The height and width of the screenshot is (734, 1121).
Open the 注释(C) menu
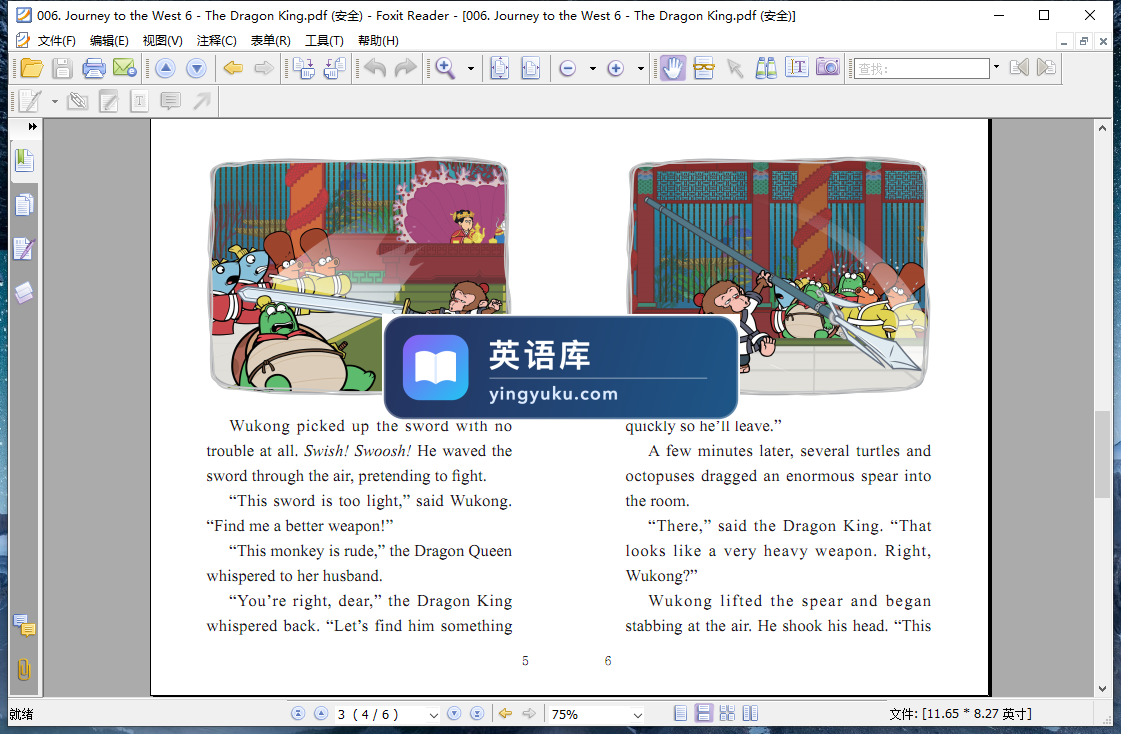pos(217,41)
